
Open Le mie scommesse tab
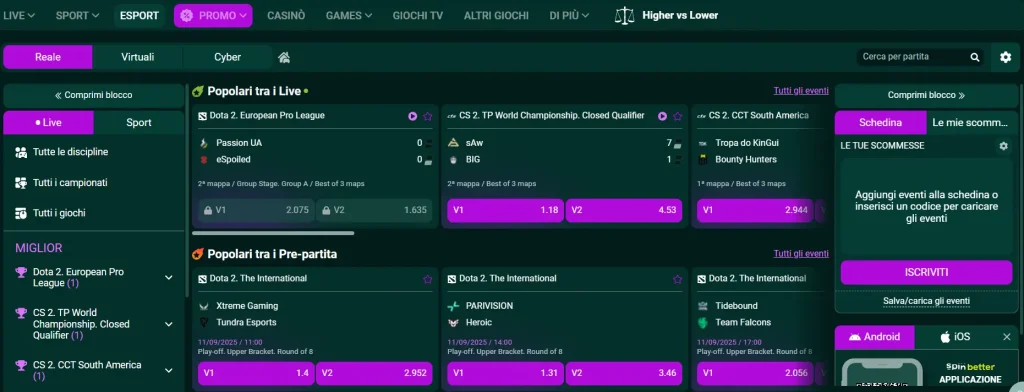point(972,122)
